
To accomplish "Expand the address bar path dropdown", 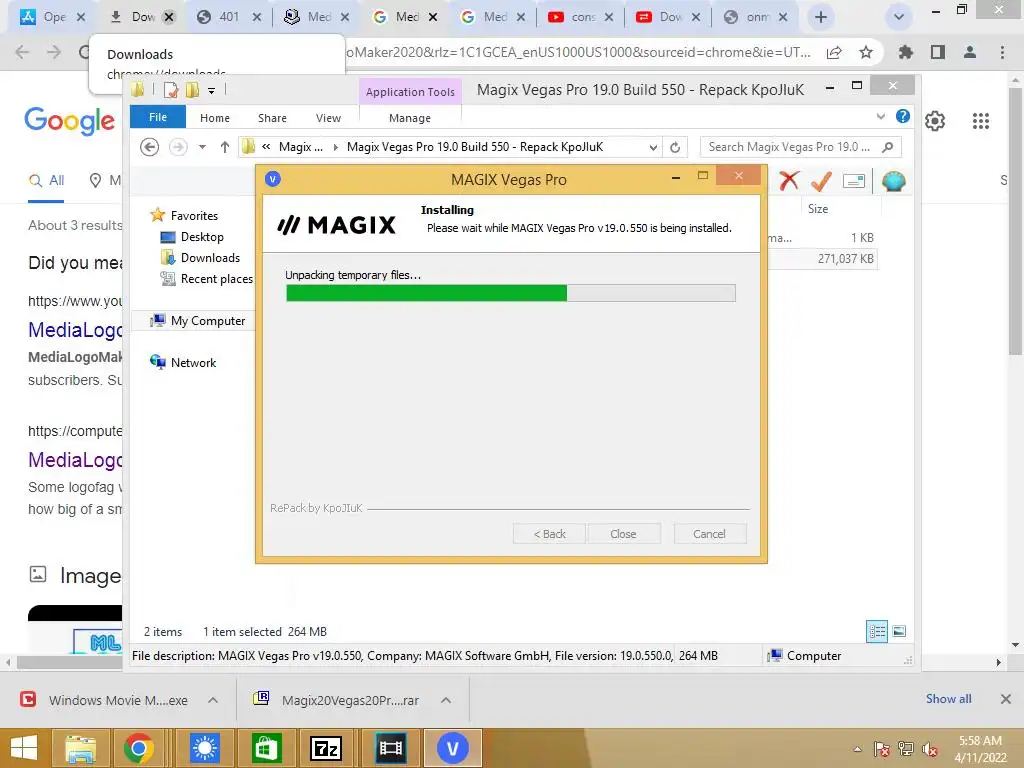I will (653, 148).
